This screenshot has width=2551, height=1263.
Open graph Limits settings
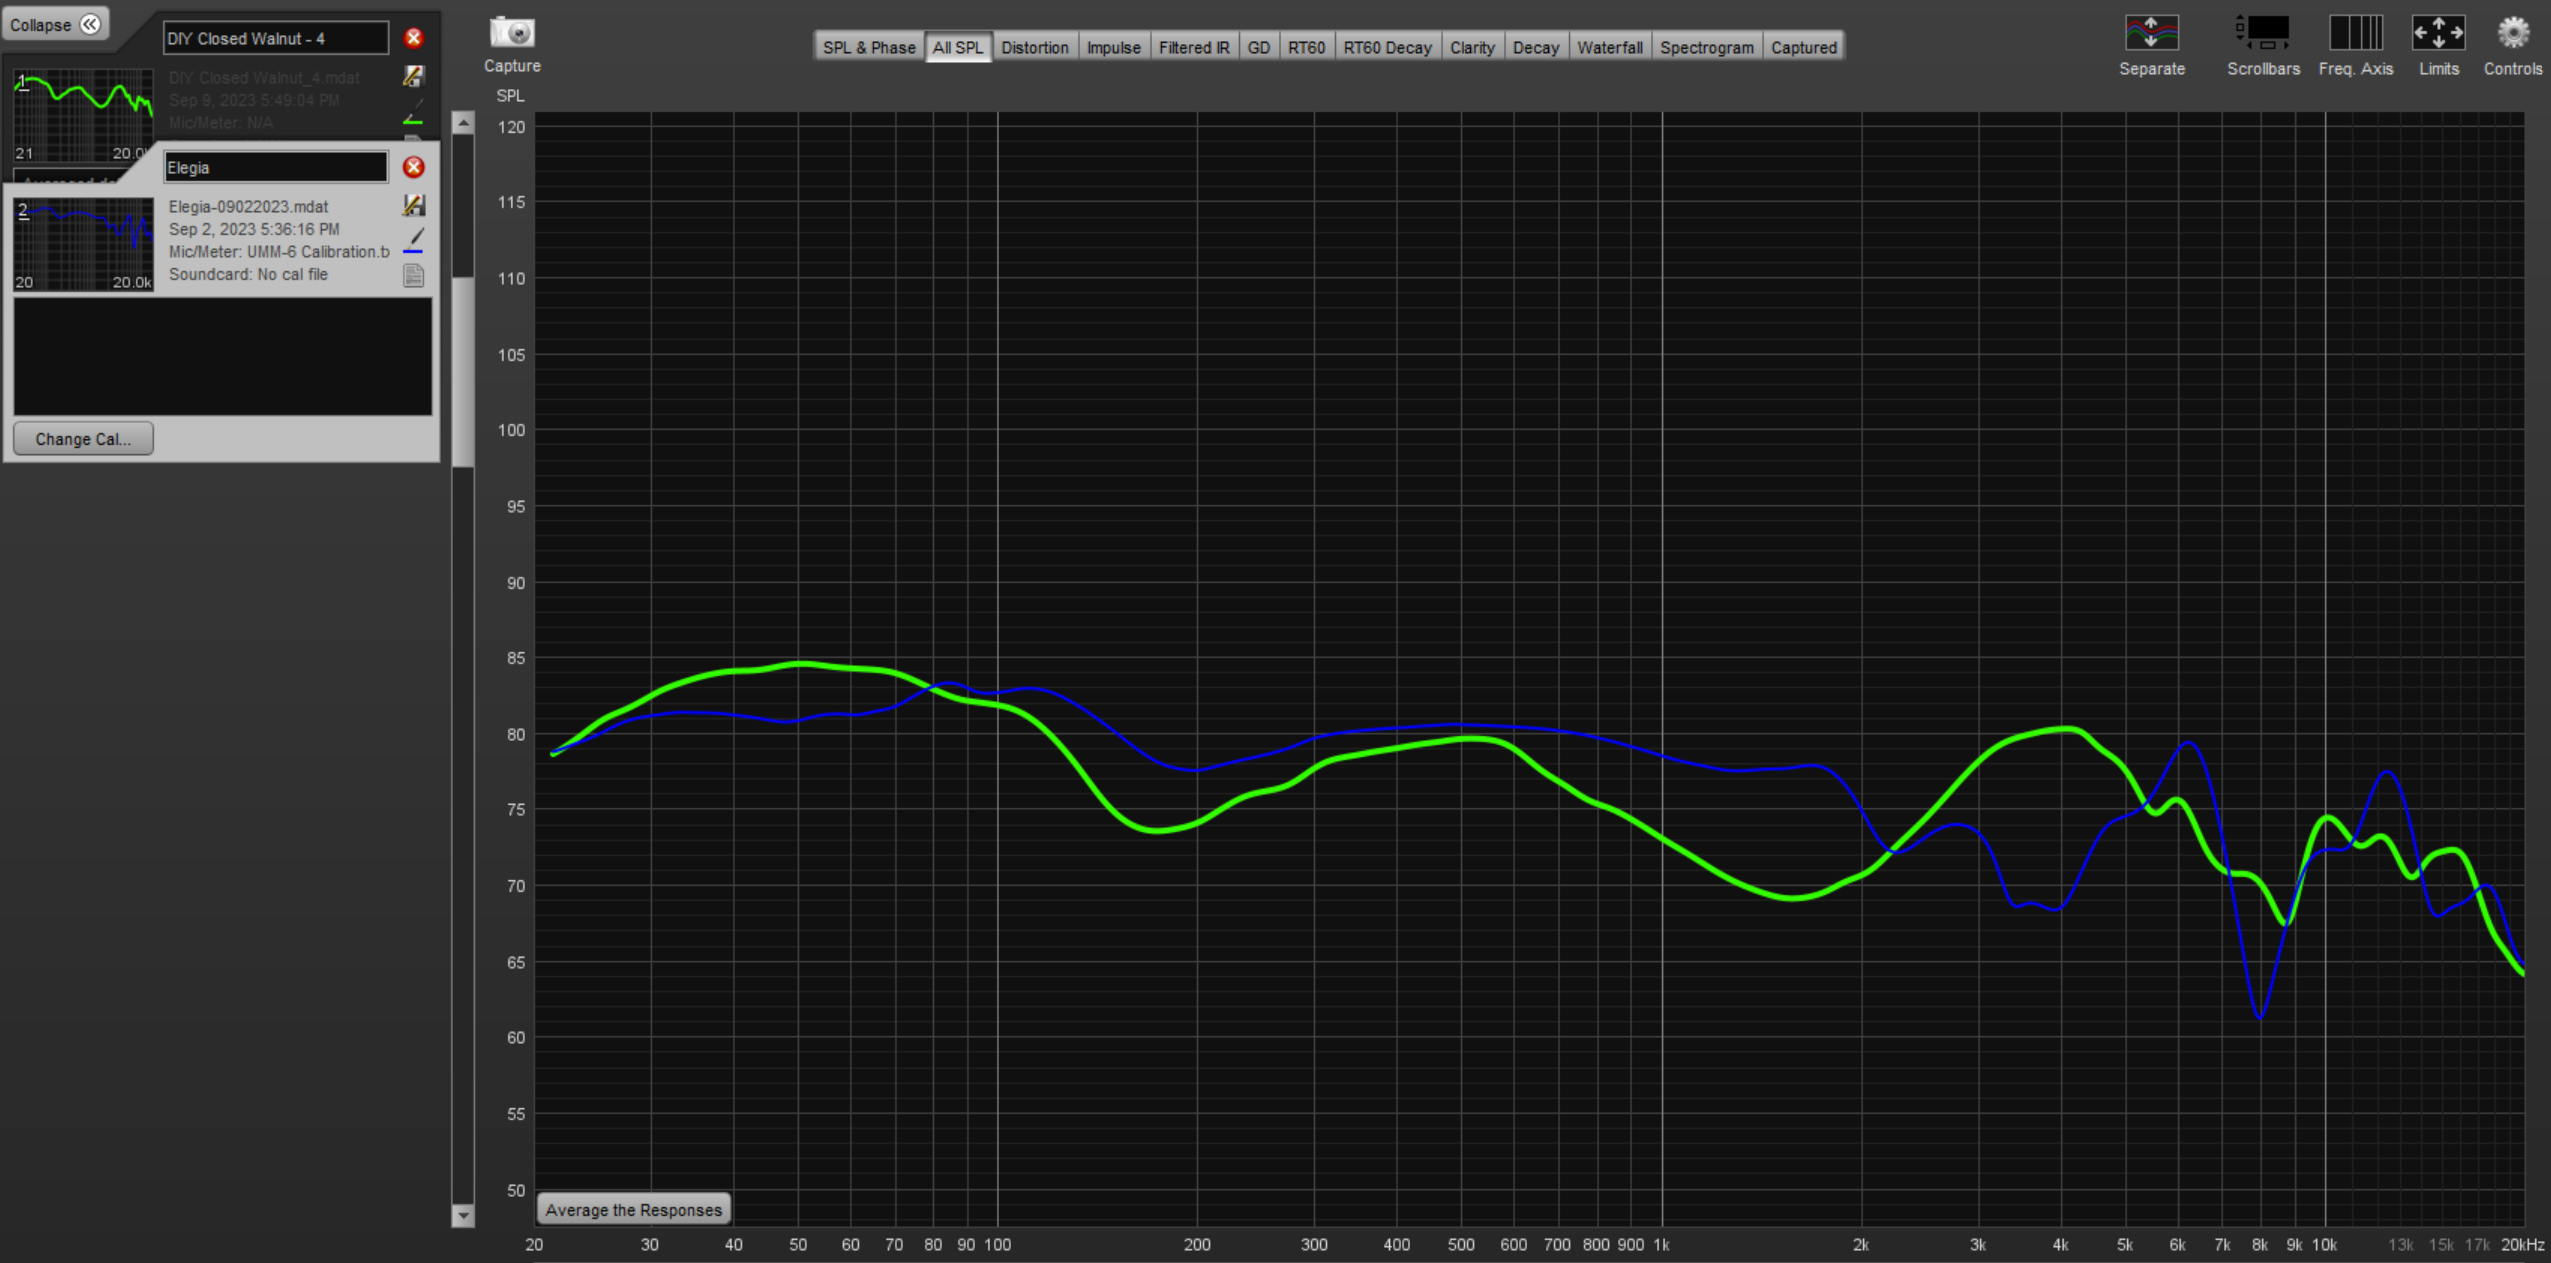click(2438, 45)
